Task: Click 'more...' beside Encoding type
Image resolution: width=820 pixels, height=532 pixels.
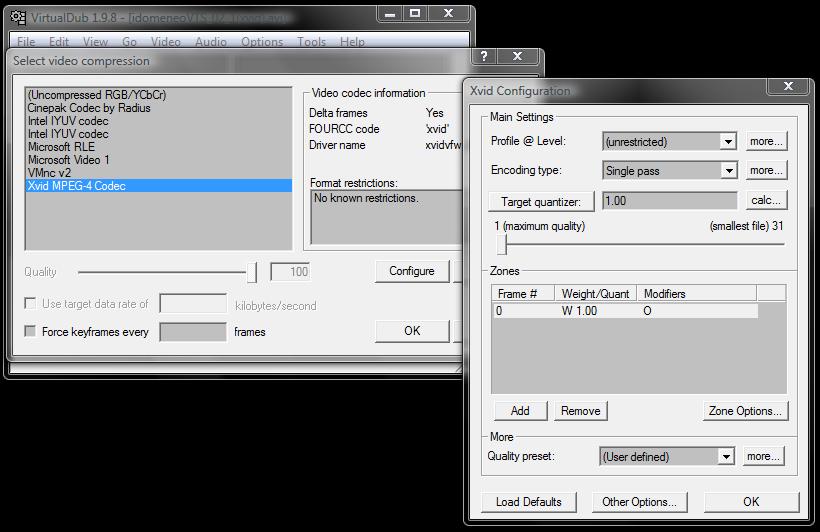Action: click(766, 171)
